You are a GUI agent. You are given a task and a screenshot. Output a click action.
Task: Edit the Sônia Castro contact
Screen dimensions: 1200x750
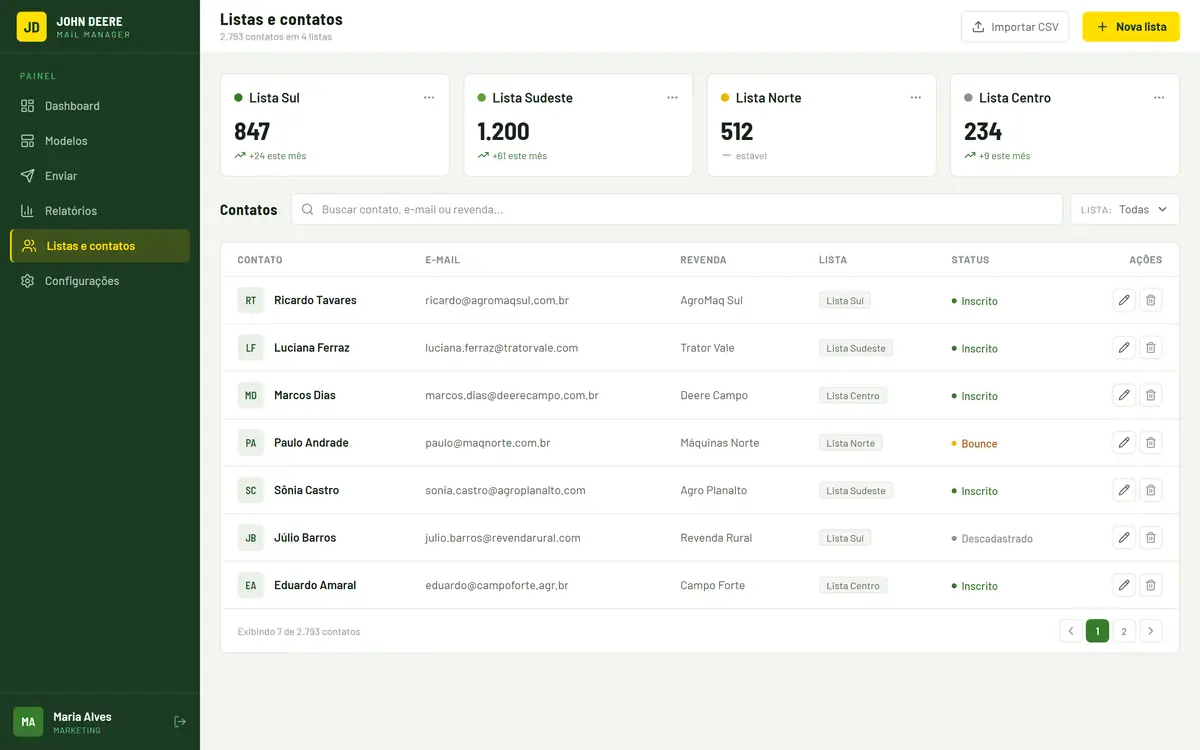tap(1124, 490)
